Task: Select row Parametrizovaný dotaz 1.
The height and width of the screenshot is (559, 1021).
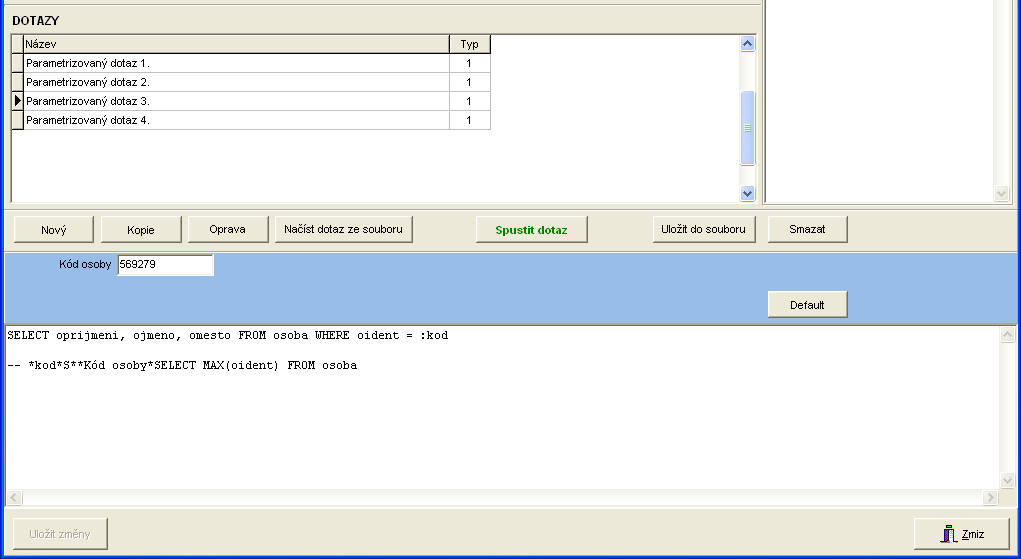Action: pyautogui.click(x=236, y=63)
